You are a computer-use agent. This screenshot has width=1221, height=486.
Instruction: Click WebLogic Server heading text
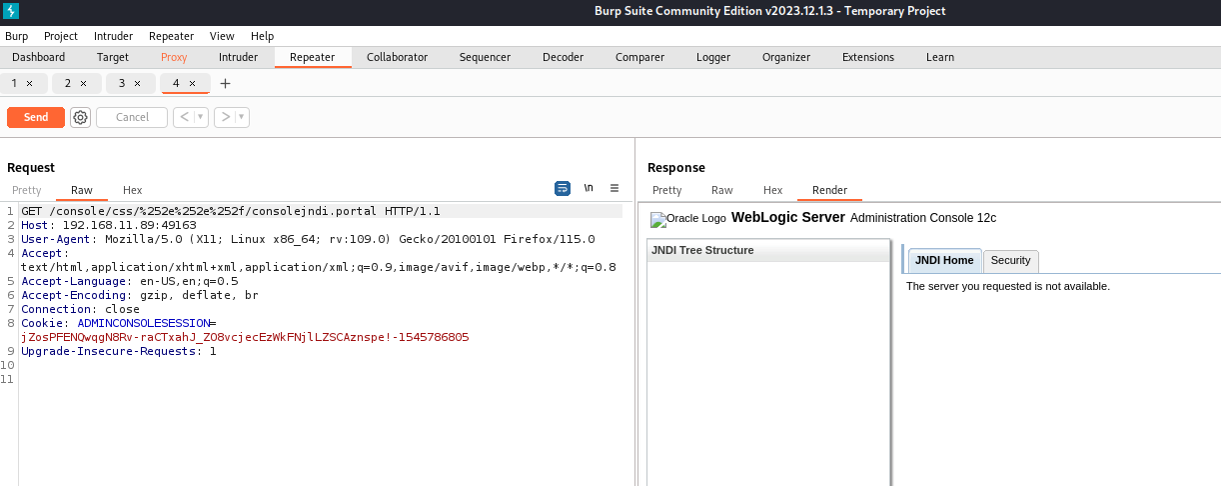click(x=788, y=217)
